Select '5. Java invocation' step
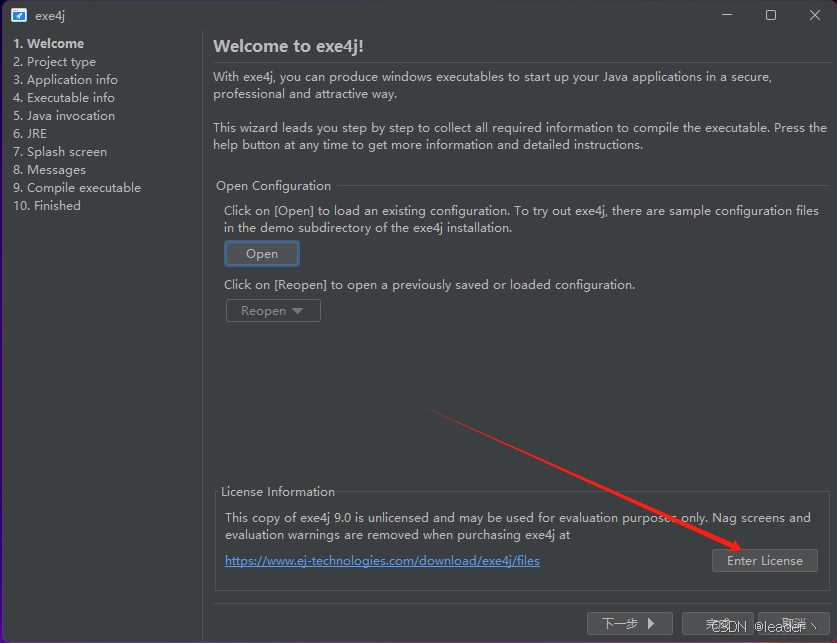Image resolution: width=837 pixels, height=643 pixels. click(64, 116)
